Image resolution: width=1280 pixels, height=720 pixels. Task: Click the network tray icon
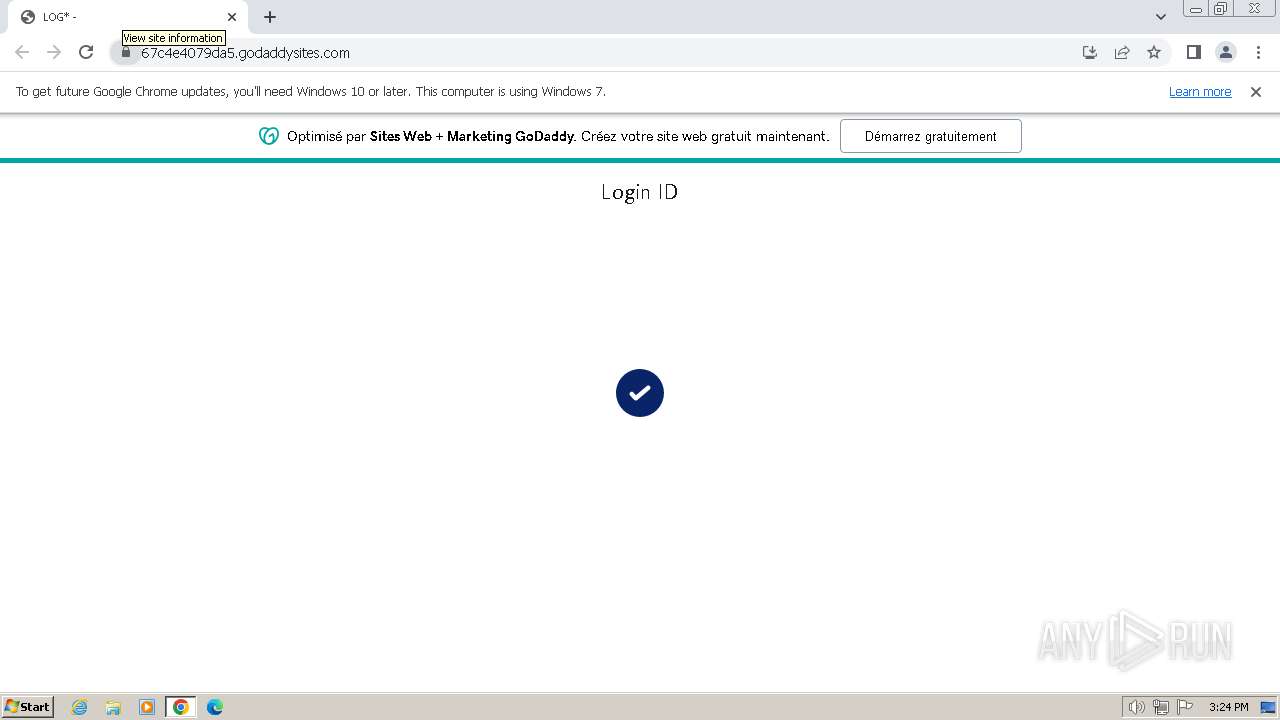(1161, 707)
